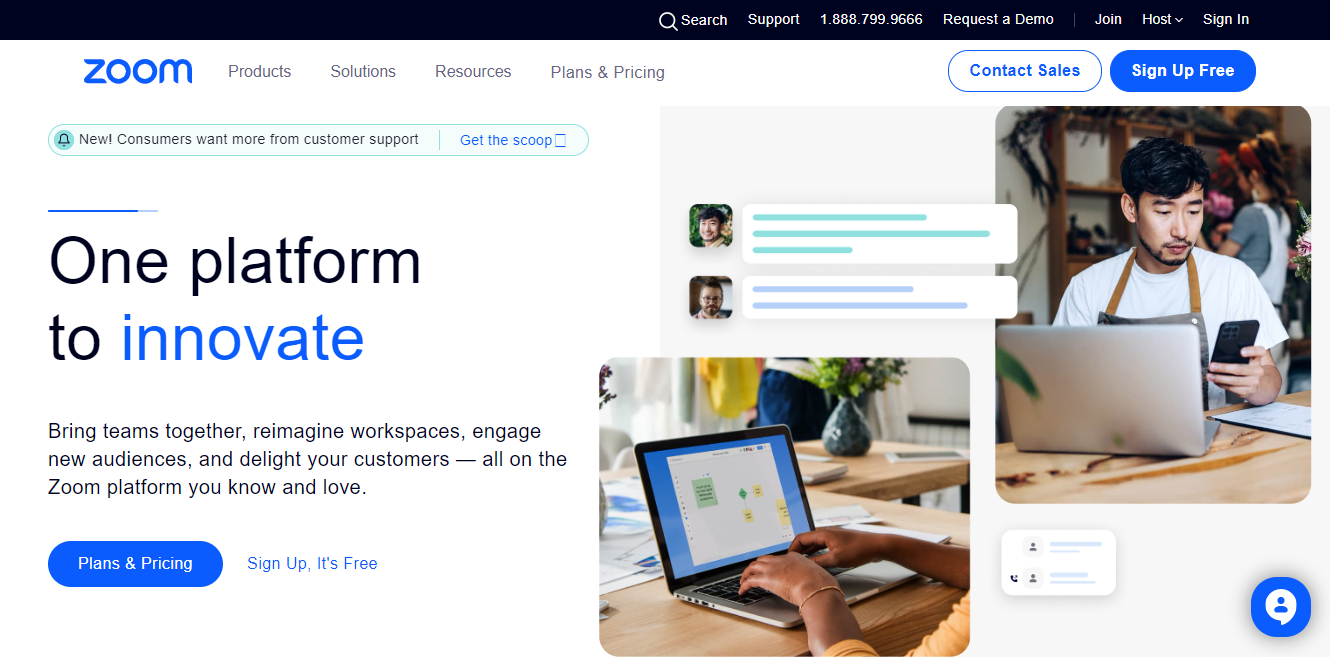Click the Zoom logo
Screen dimensions: 1330x657
(138, 71)
